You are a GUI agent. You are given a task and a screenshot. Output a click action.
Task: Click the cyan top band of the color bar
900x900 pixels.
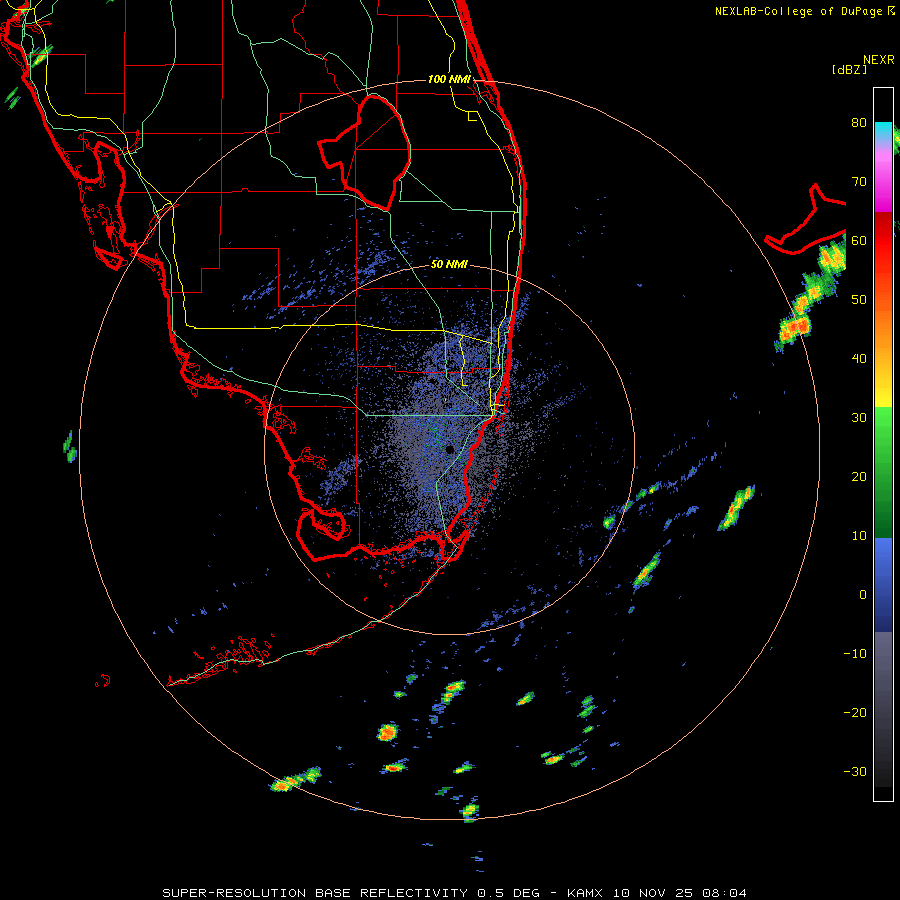[883, 129]
